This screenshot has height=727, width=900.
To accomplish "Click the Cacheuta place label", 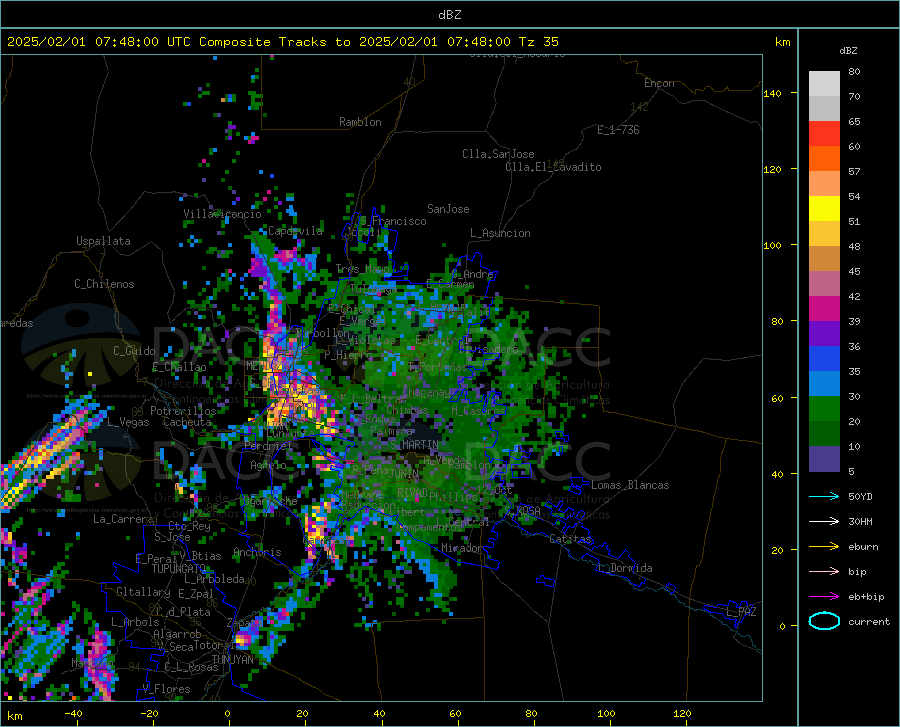I will pos(187,422).
